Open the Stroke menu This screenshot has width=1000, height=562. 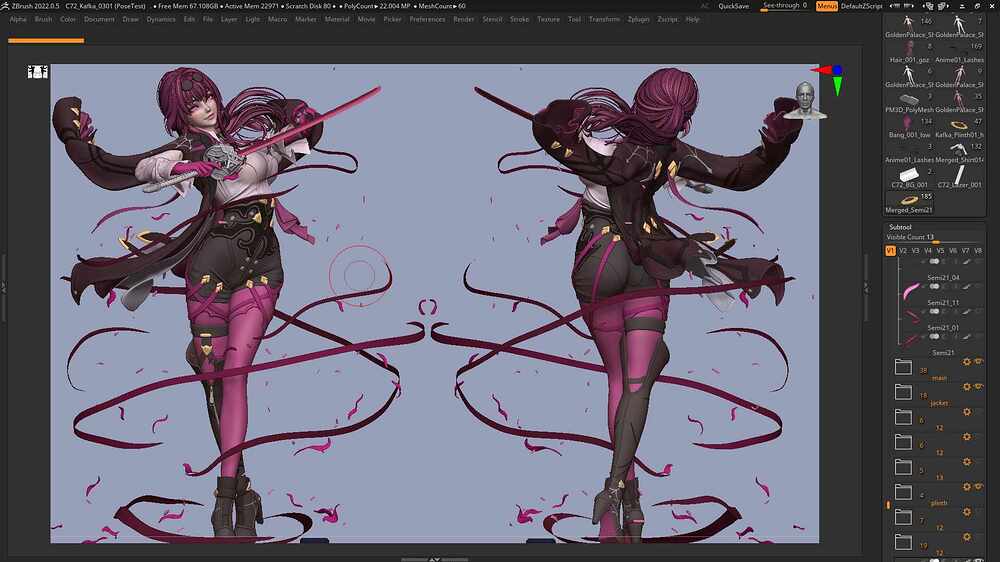(x=519, y=19)
